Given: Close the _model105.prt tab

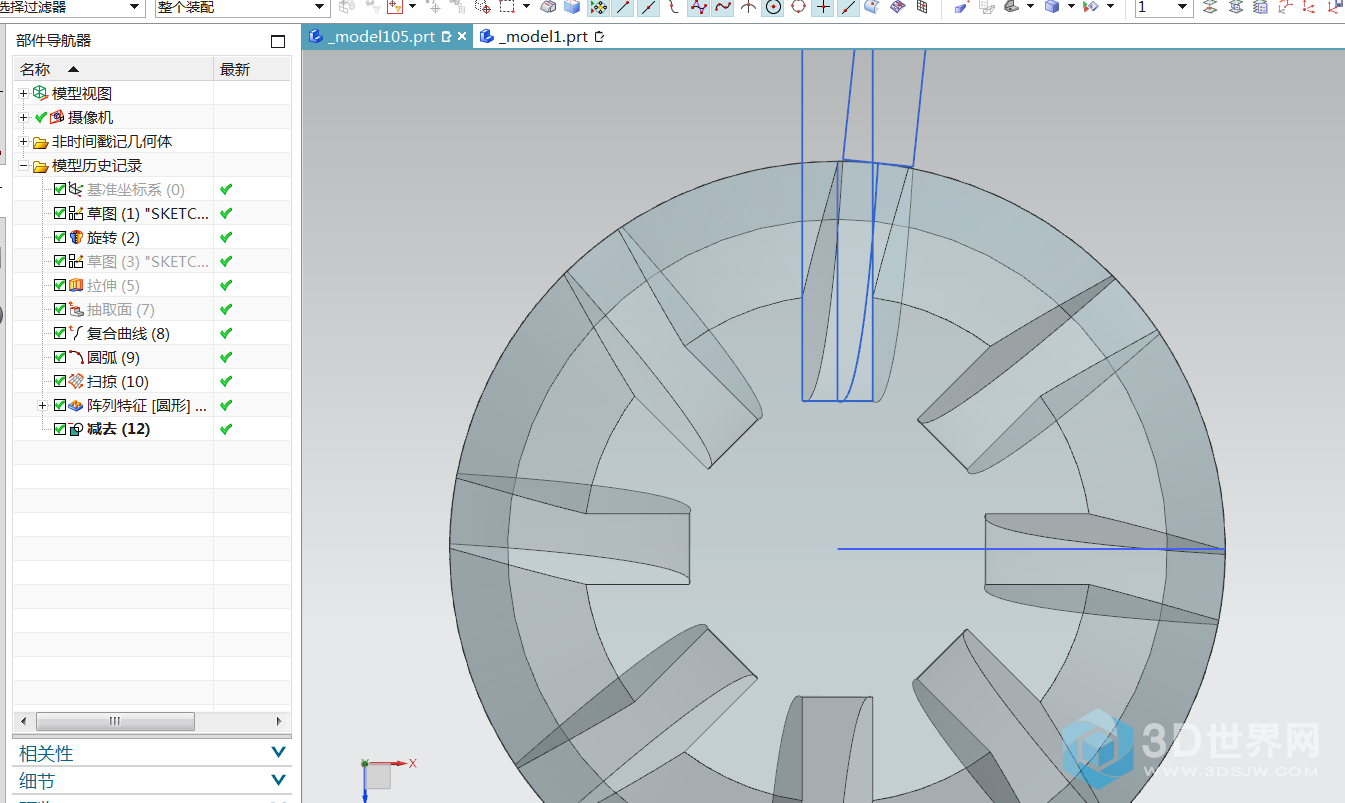Looking at the screenshot, I should [x=462, y=36].
